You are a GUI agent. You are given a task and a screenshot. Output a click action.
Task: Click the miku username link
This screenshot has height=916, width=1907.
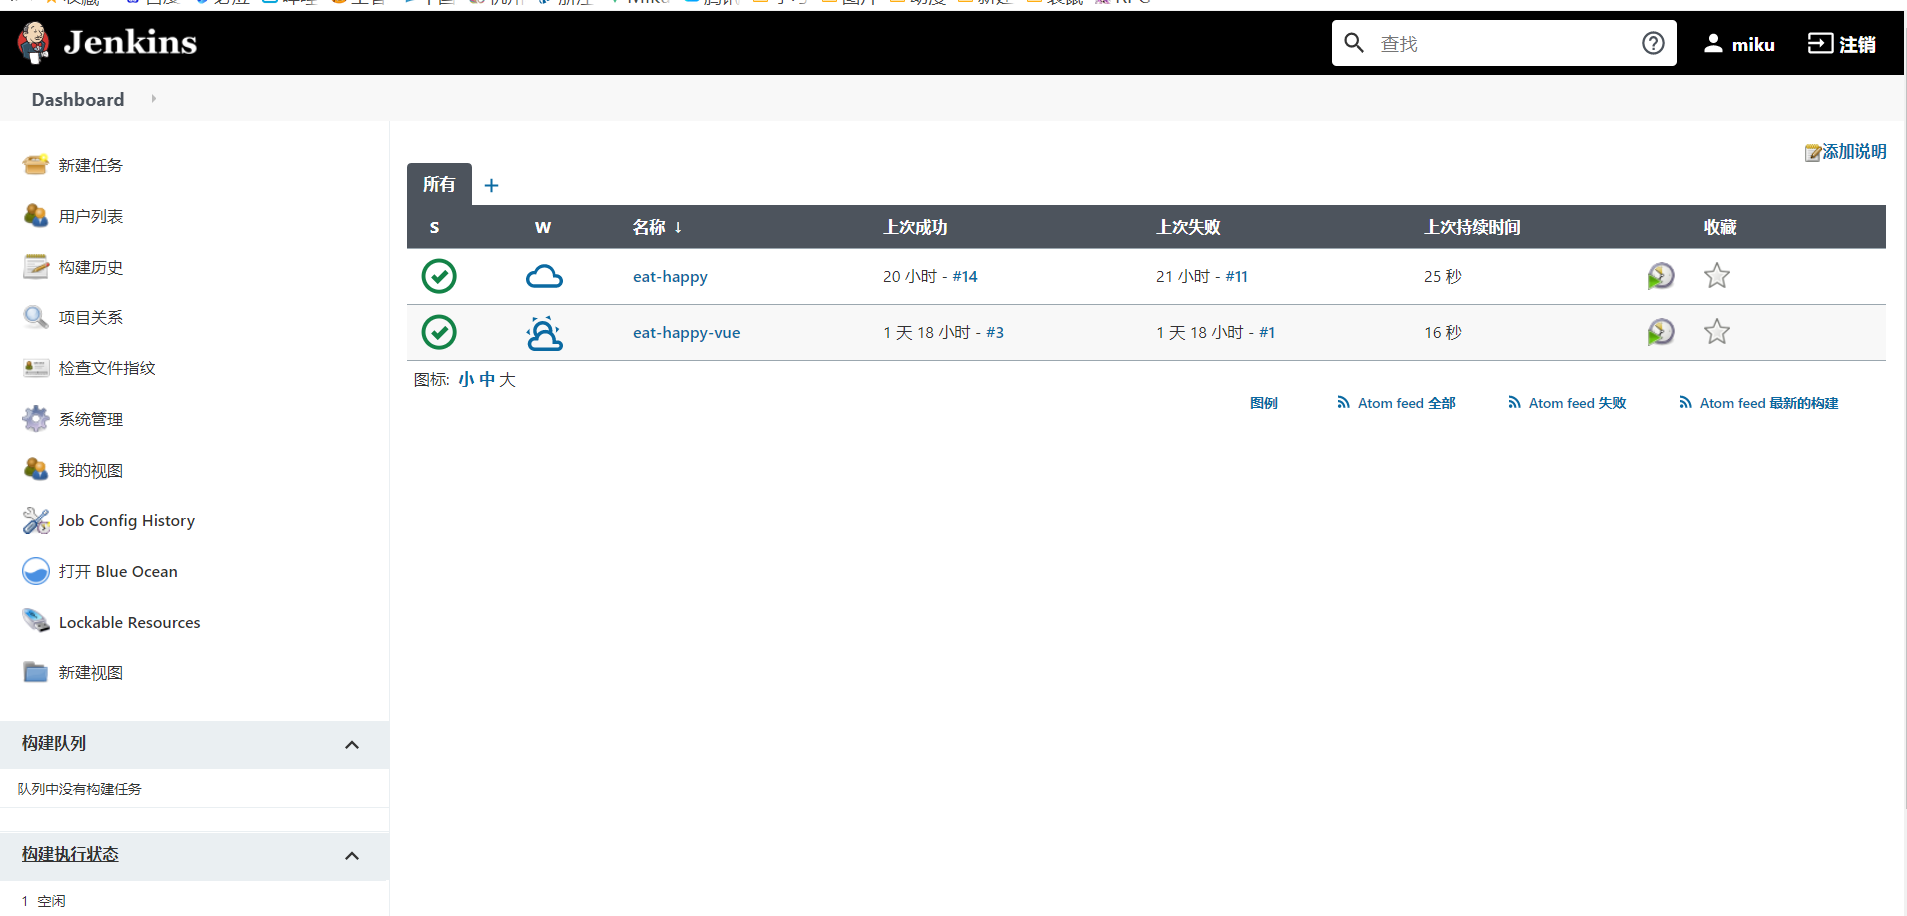point(1753,44)
